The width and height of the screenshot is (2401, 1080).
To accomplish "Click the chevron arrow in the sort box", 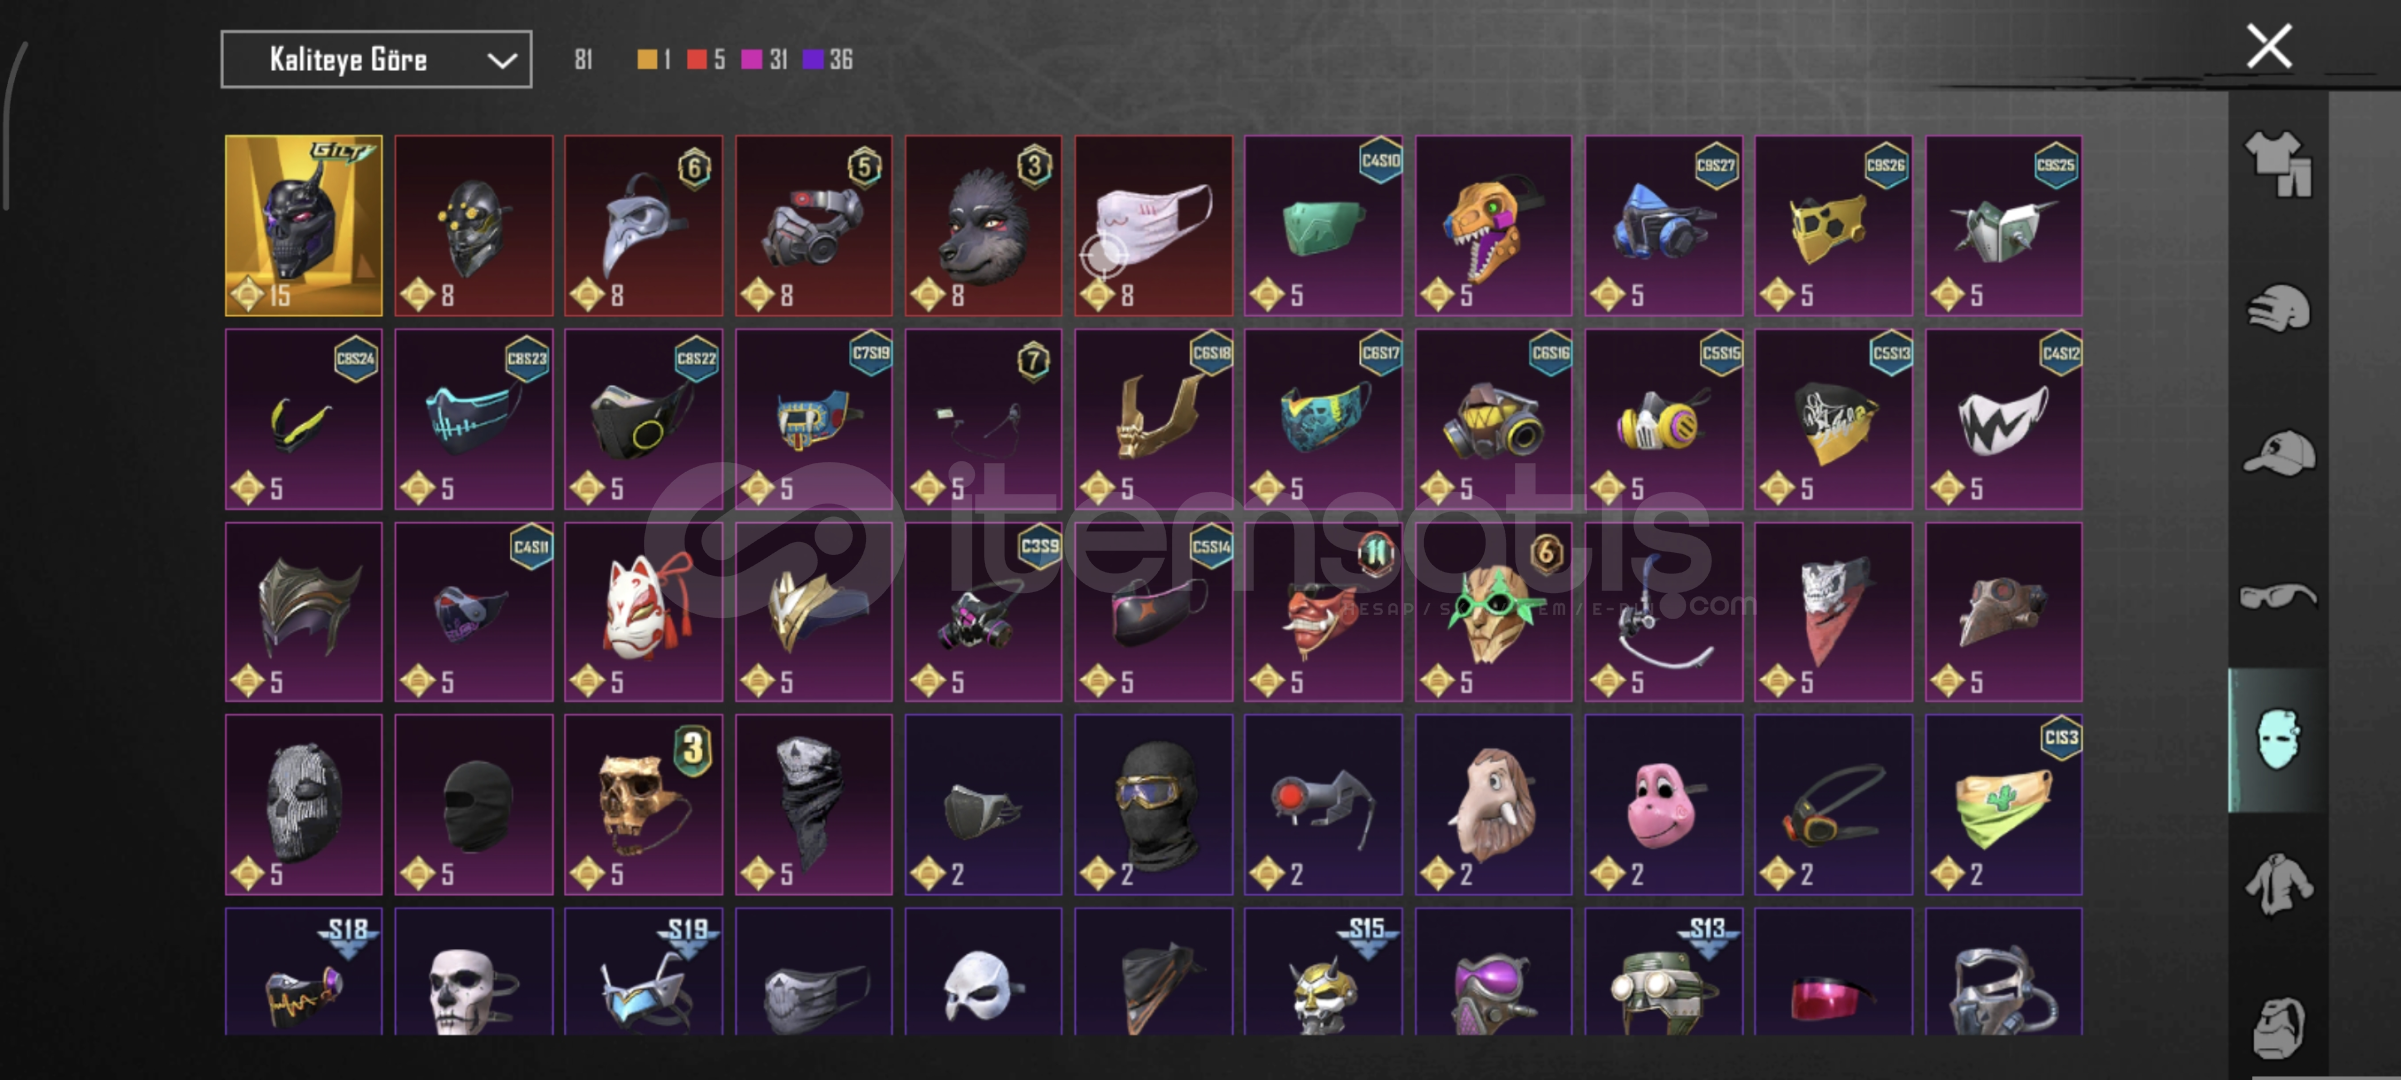I will pos(501,61).
